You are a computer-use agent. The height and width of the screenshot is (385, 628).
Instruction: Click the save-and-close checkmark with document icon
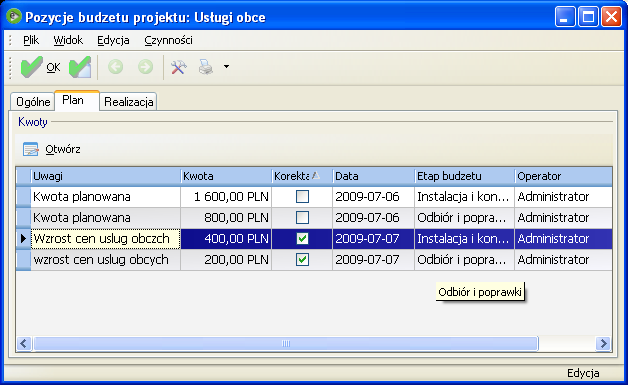pyautogui.click(x=80, y=67)
